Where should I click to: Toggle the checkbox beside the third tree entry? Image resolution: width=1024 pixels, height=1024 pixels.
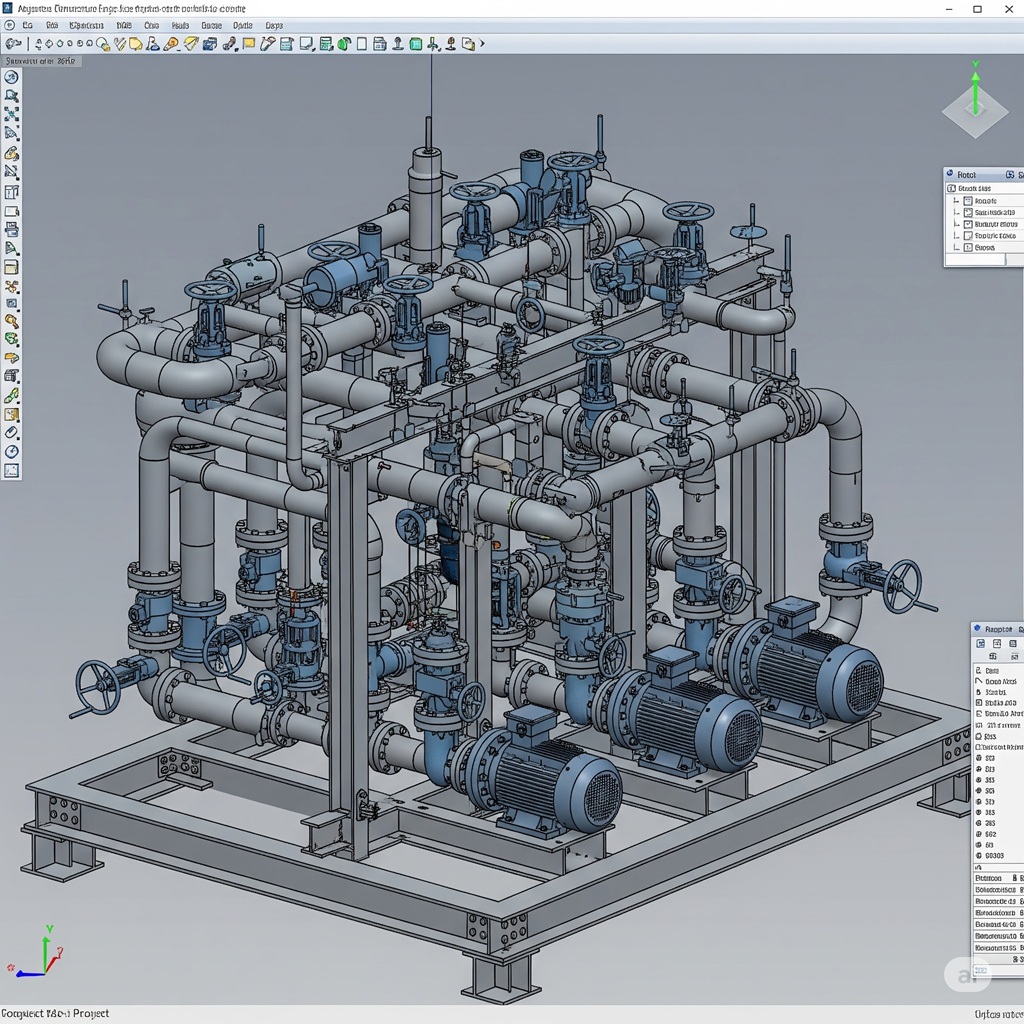coord(968,224)
